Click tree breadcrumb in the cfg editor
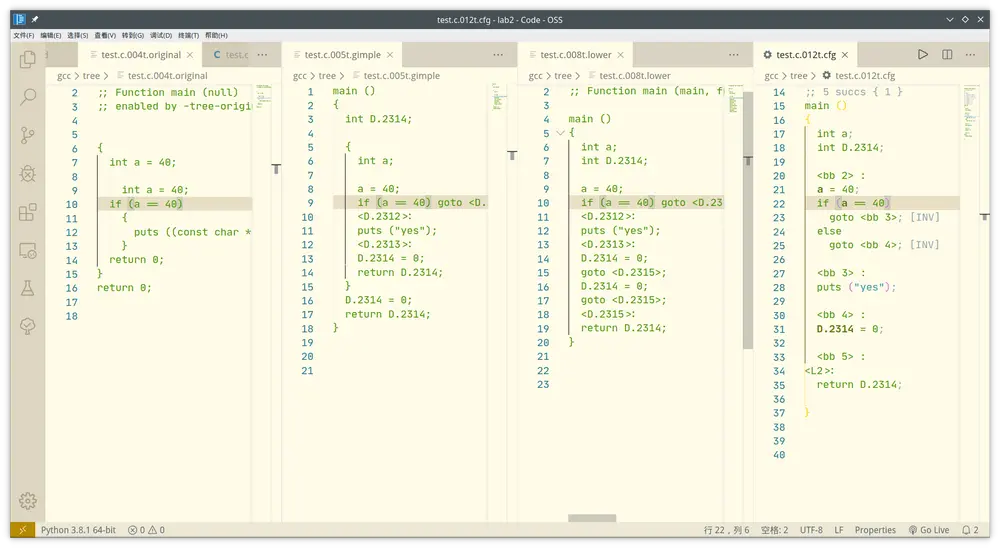Viewport: 1000px width, 548px height. [x=798, y=76]
